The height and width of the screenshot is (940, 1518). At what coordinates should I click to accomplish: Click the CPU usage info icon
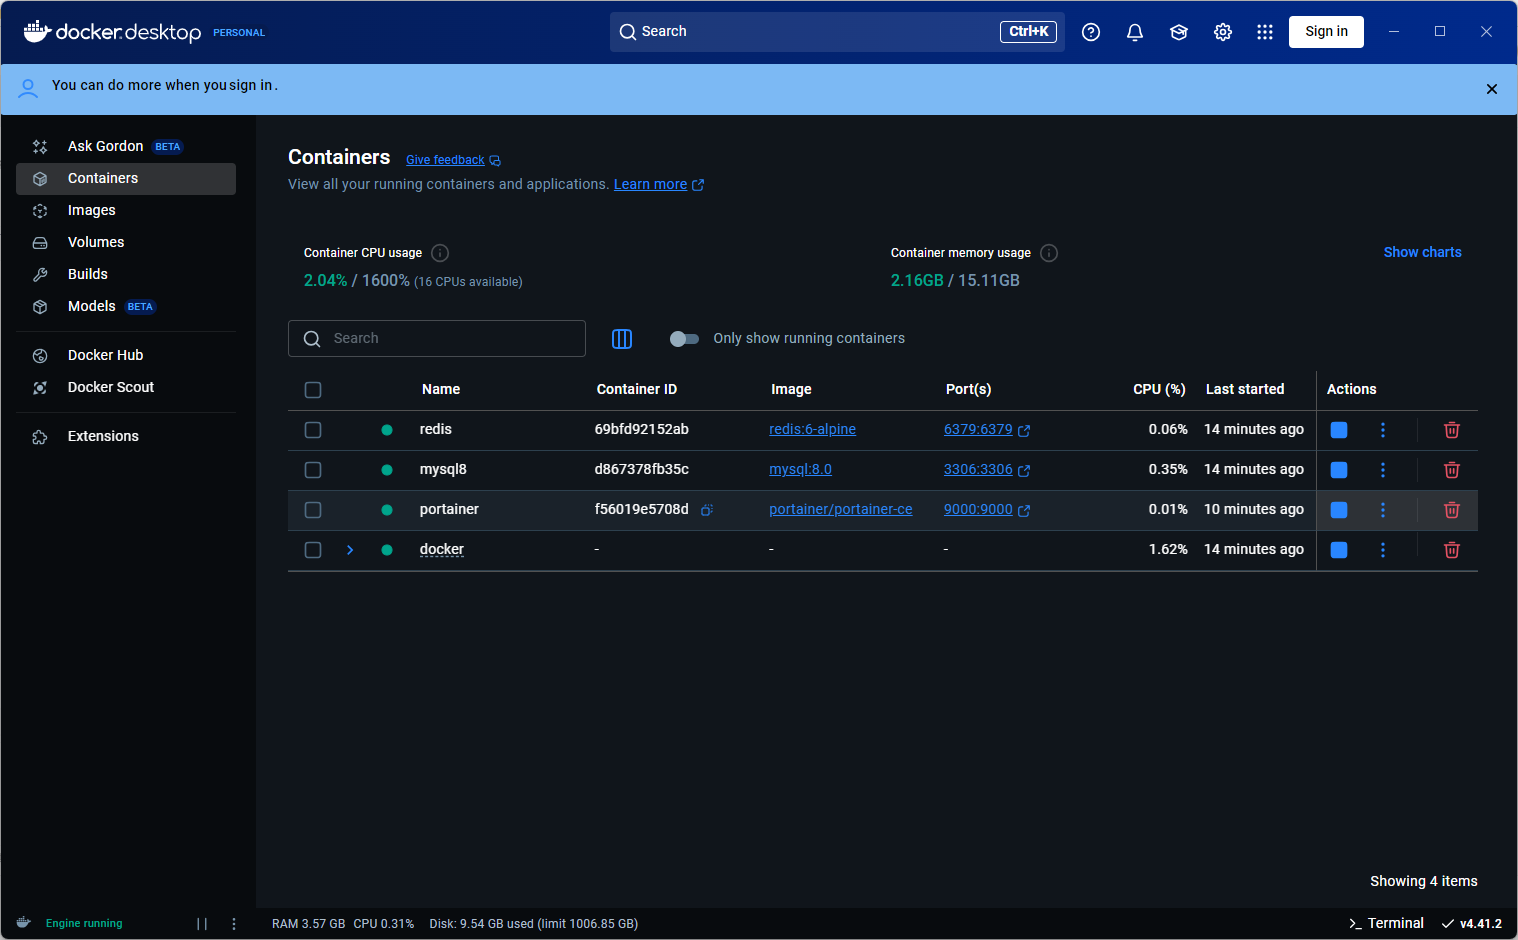pos(440,253)
